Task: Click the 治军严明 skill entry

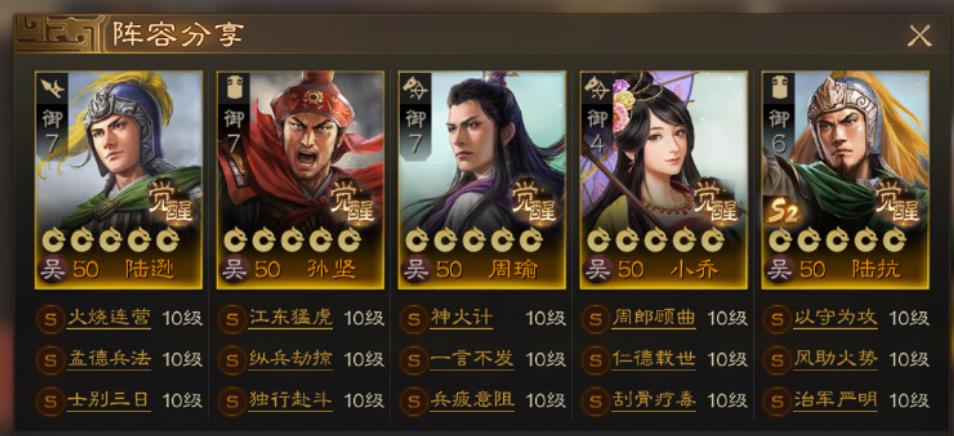Action: tap(835, 401)
